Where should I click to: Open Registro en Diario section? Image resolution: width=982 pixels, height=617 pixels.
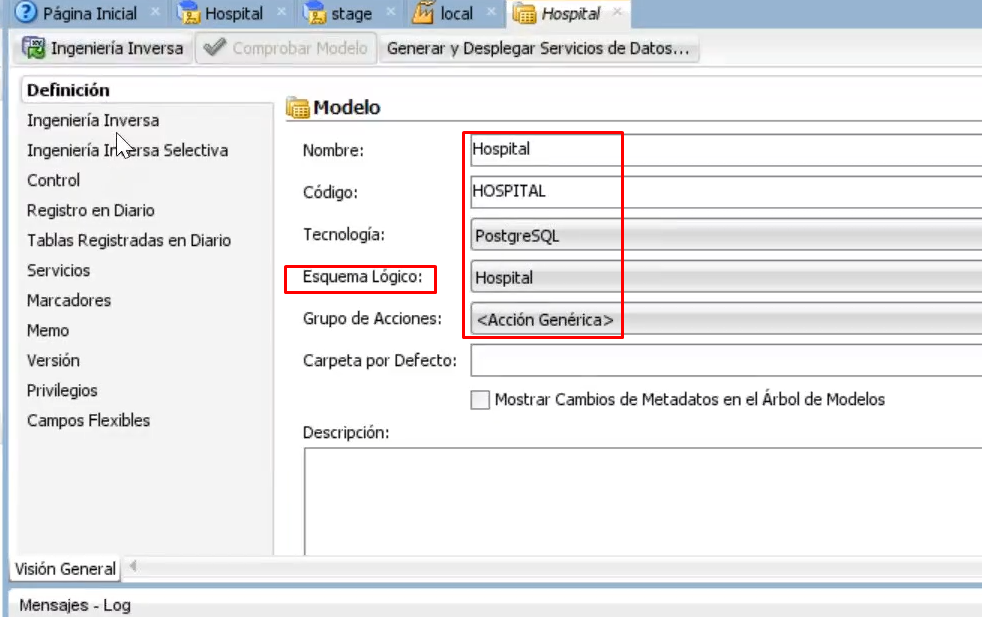(90, 210)
